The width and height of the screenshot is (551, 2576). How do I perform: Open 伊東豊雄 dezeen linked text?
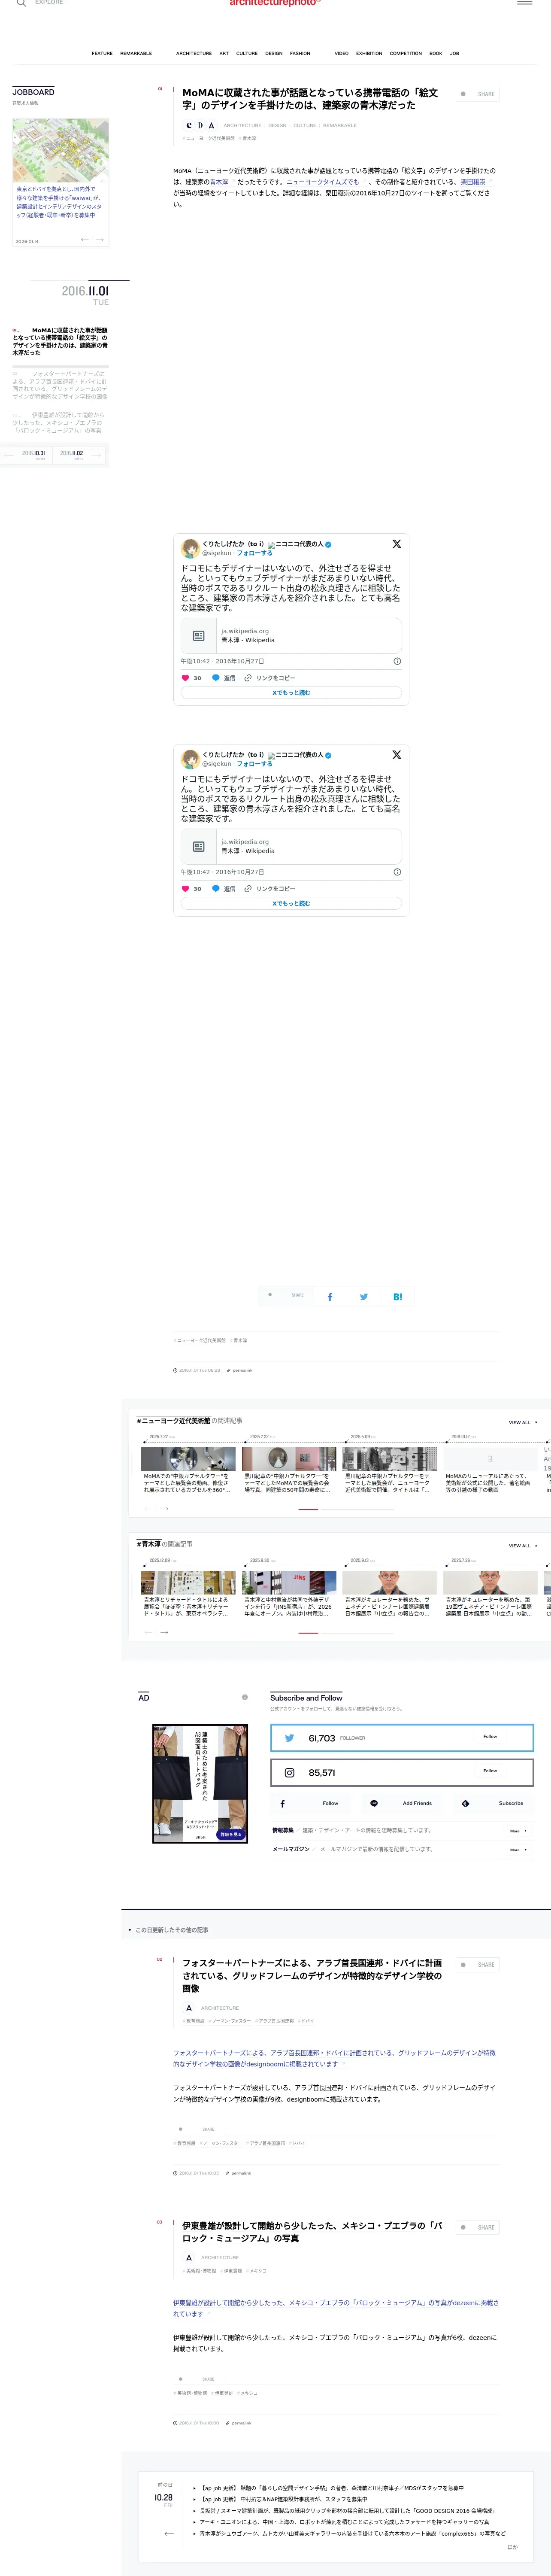click(x=335, y=2308)
